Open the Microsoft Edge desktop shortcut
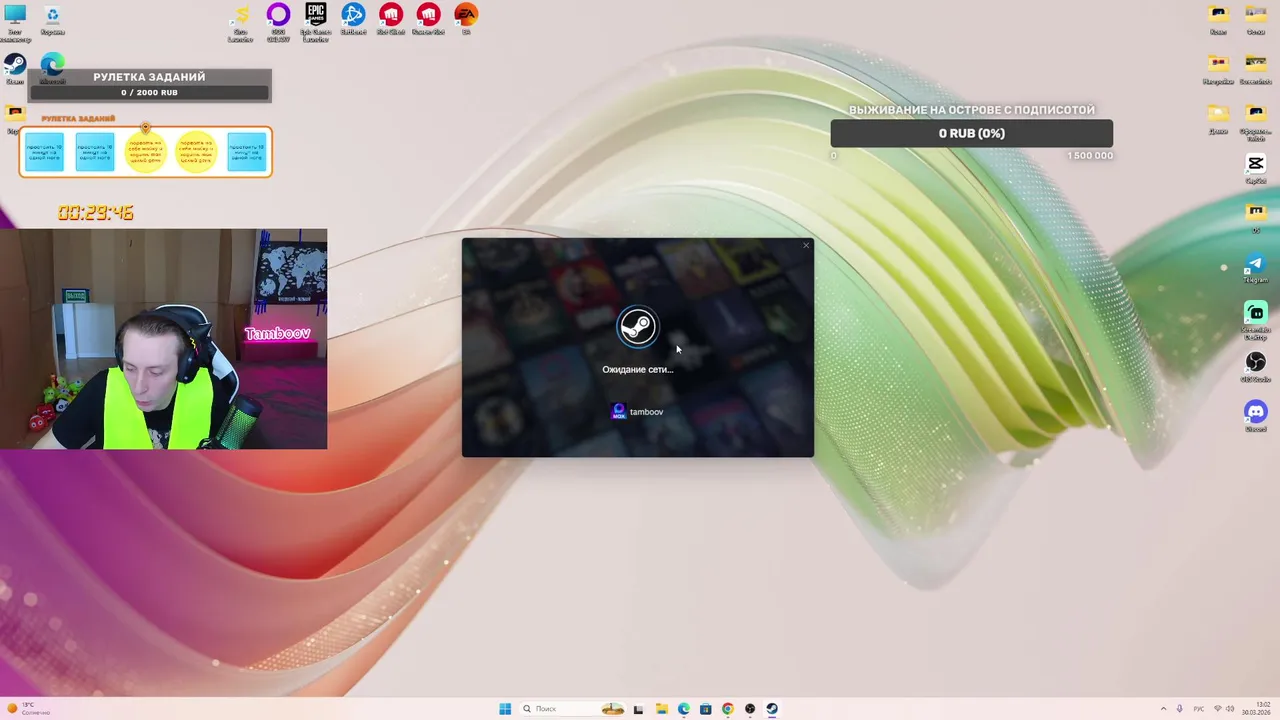This screenshot has width=1280, height=720. (52, 68)
